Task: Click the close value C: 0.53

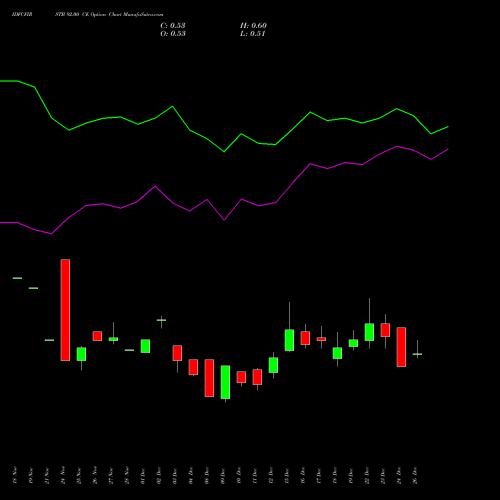Action: [173, 26]
